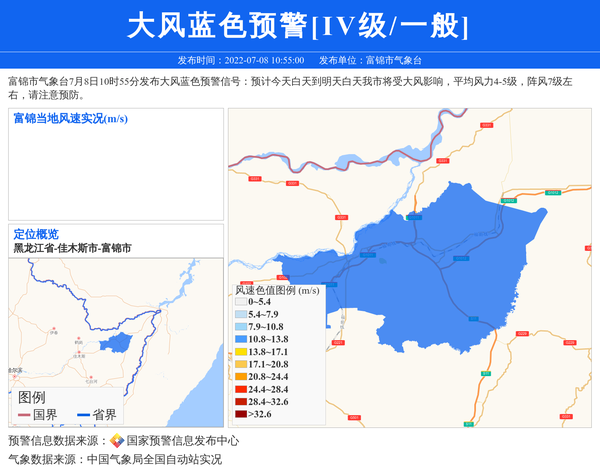Click the small blue Fujin region on overview map
This screenshot has height=471, width=600.
tap(117, 343)
